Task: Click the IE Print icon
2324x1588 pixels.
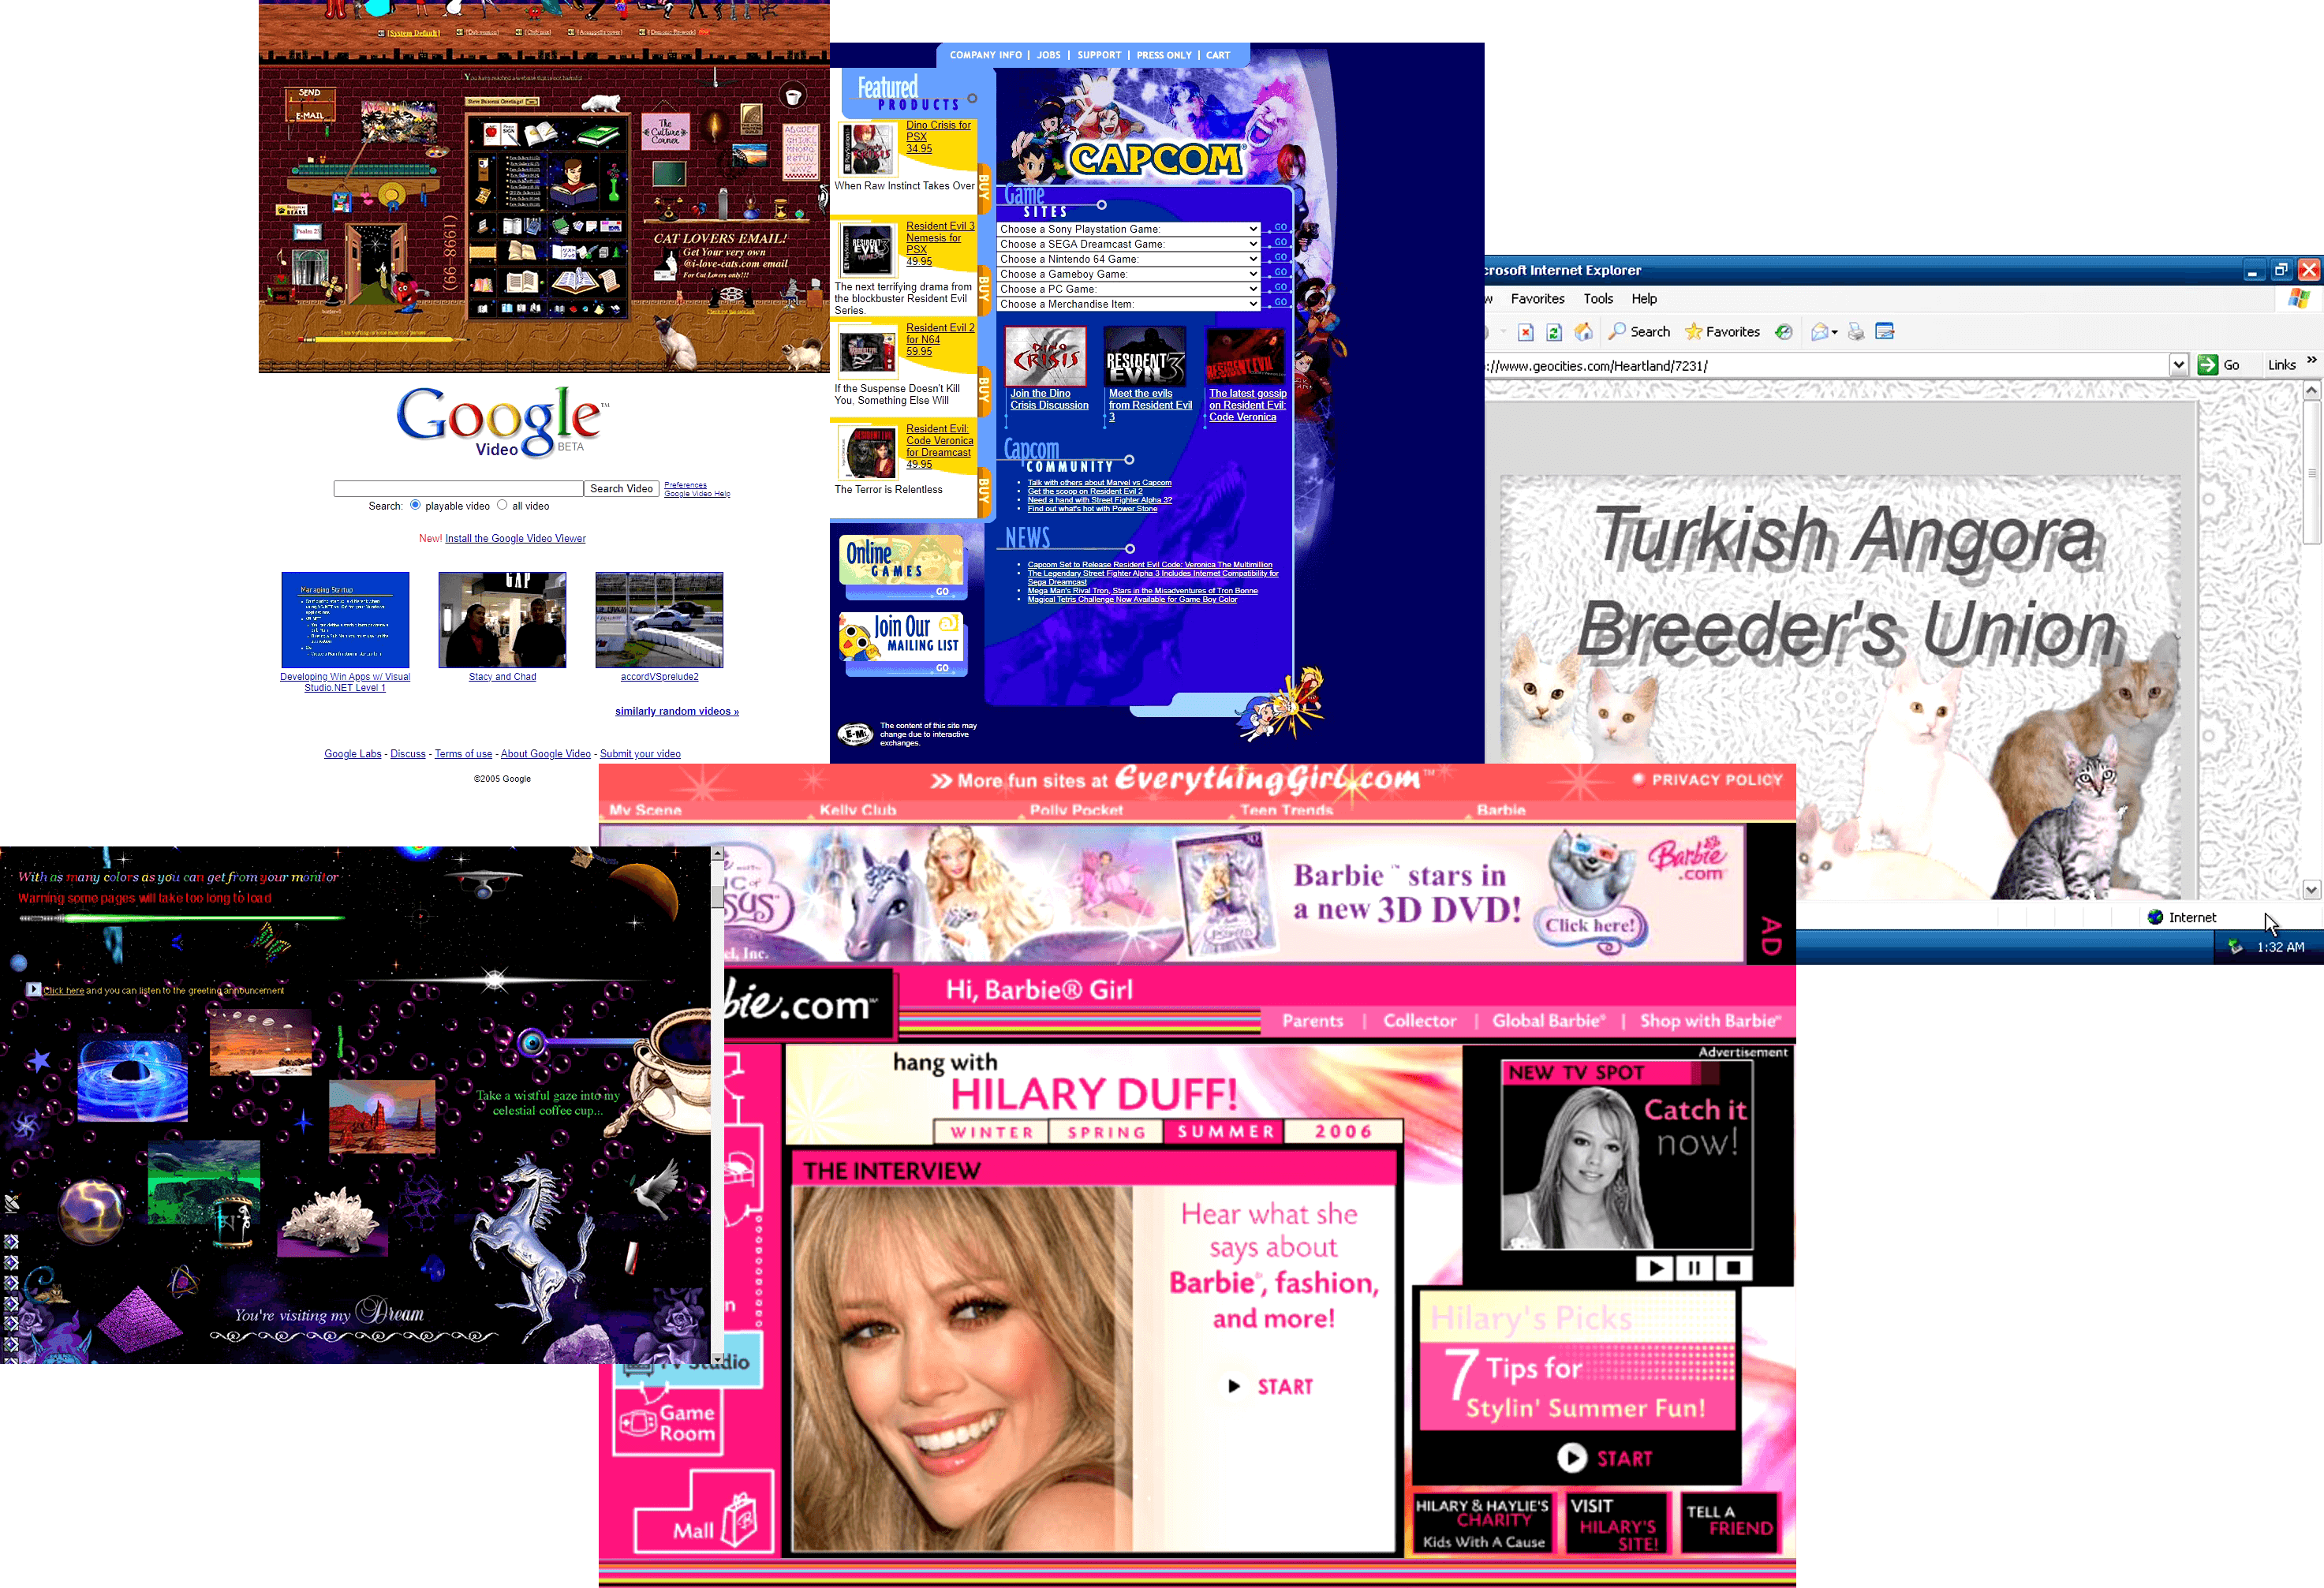Action: pyautogui.click(x=1856, y=332)
